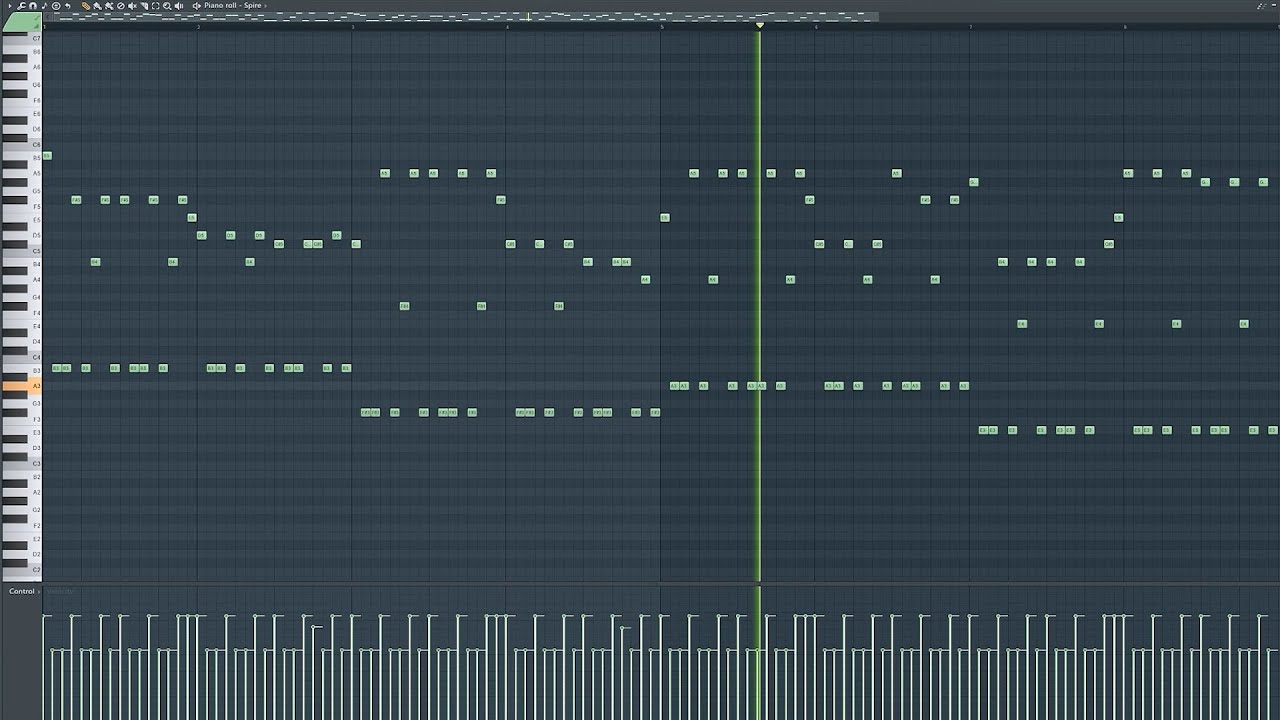1280x720 pixels.
Task: Play the highlighted orange A3 piano key
Action: pyautogui.click(x=21, y=386)
